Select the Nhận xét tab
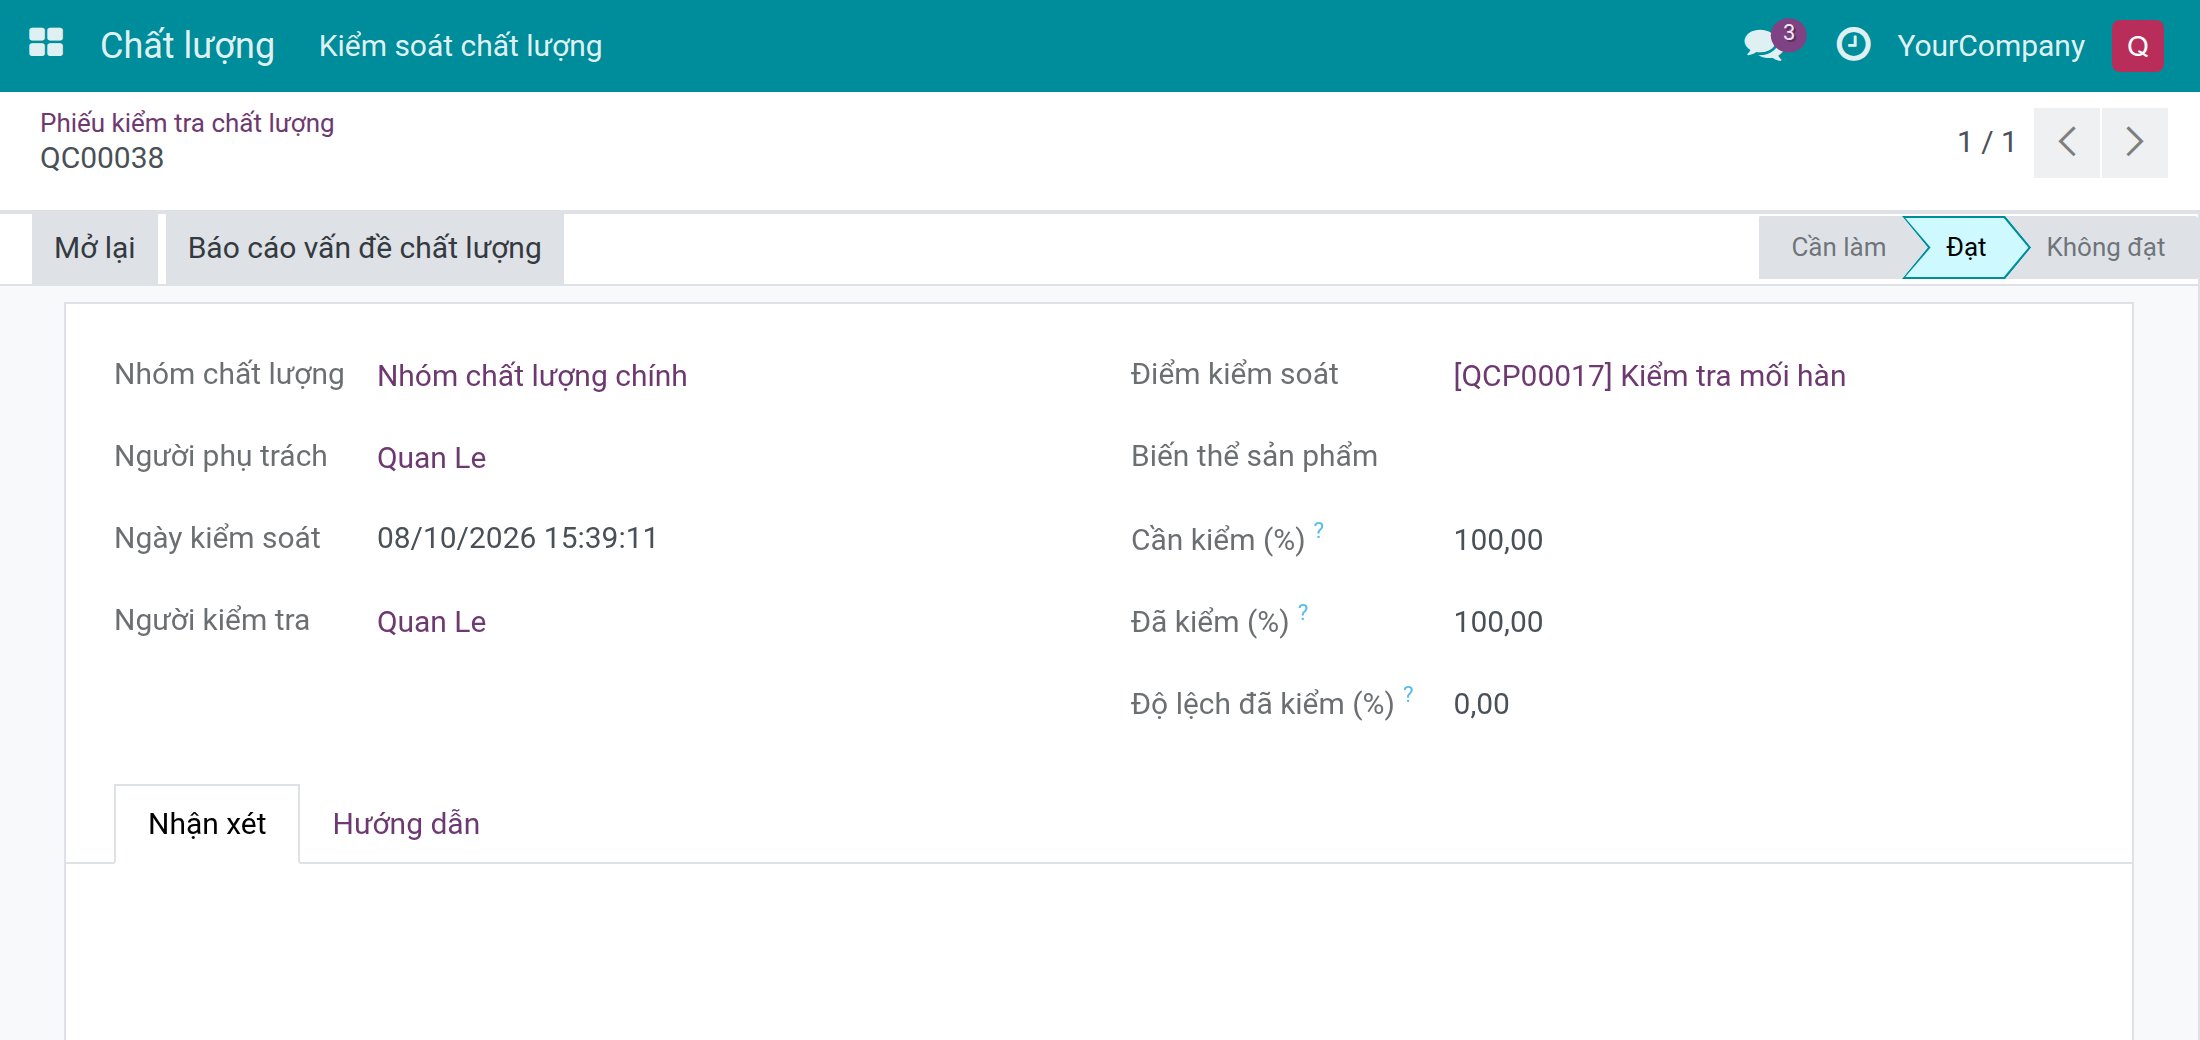 pos(207,824)
